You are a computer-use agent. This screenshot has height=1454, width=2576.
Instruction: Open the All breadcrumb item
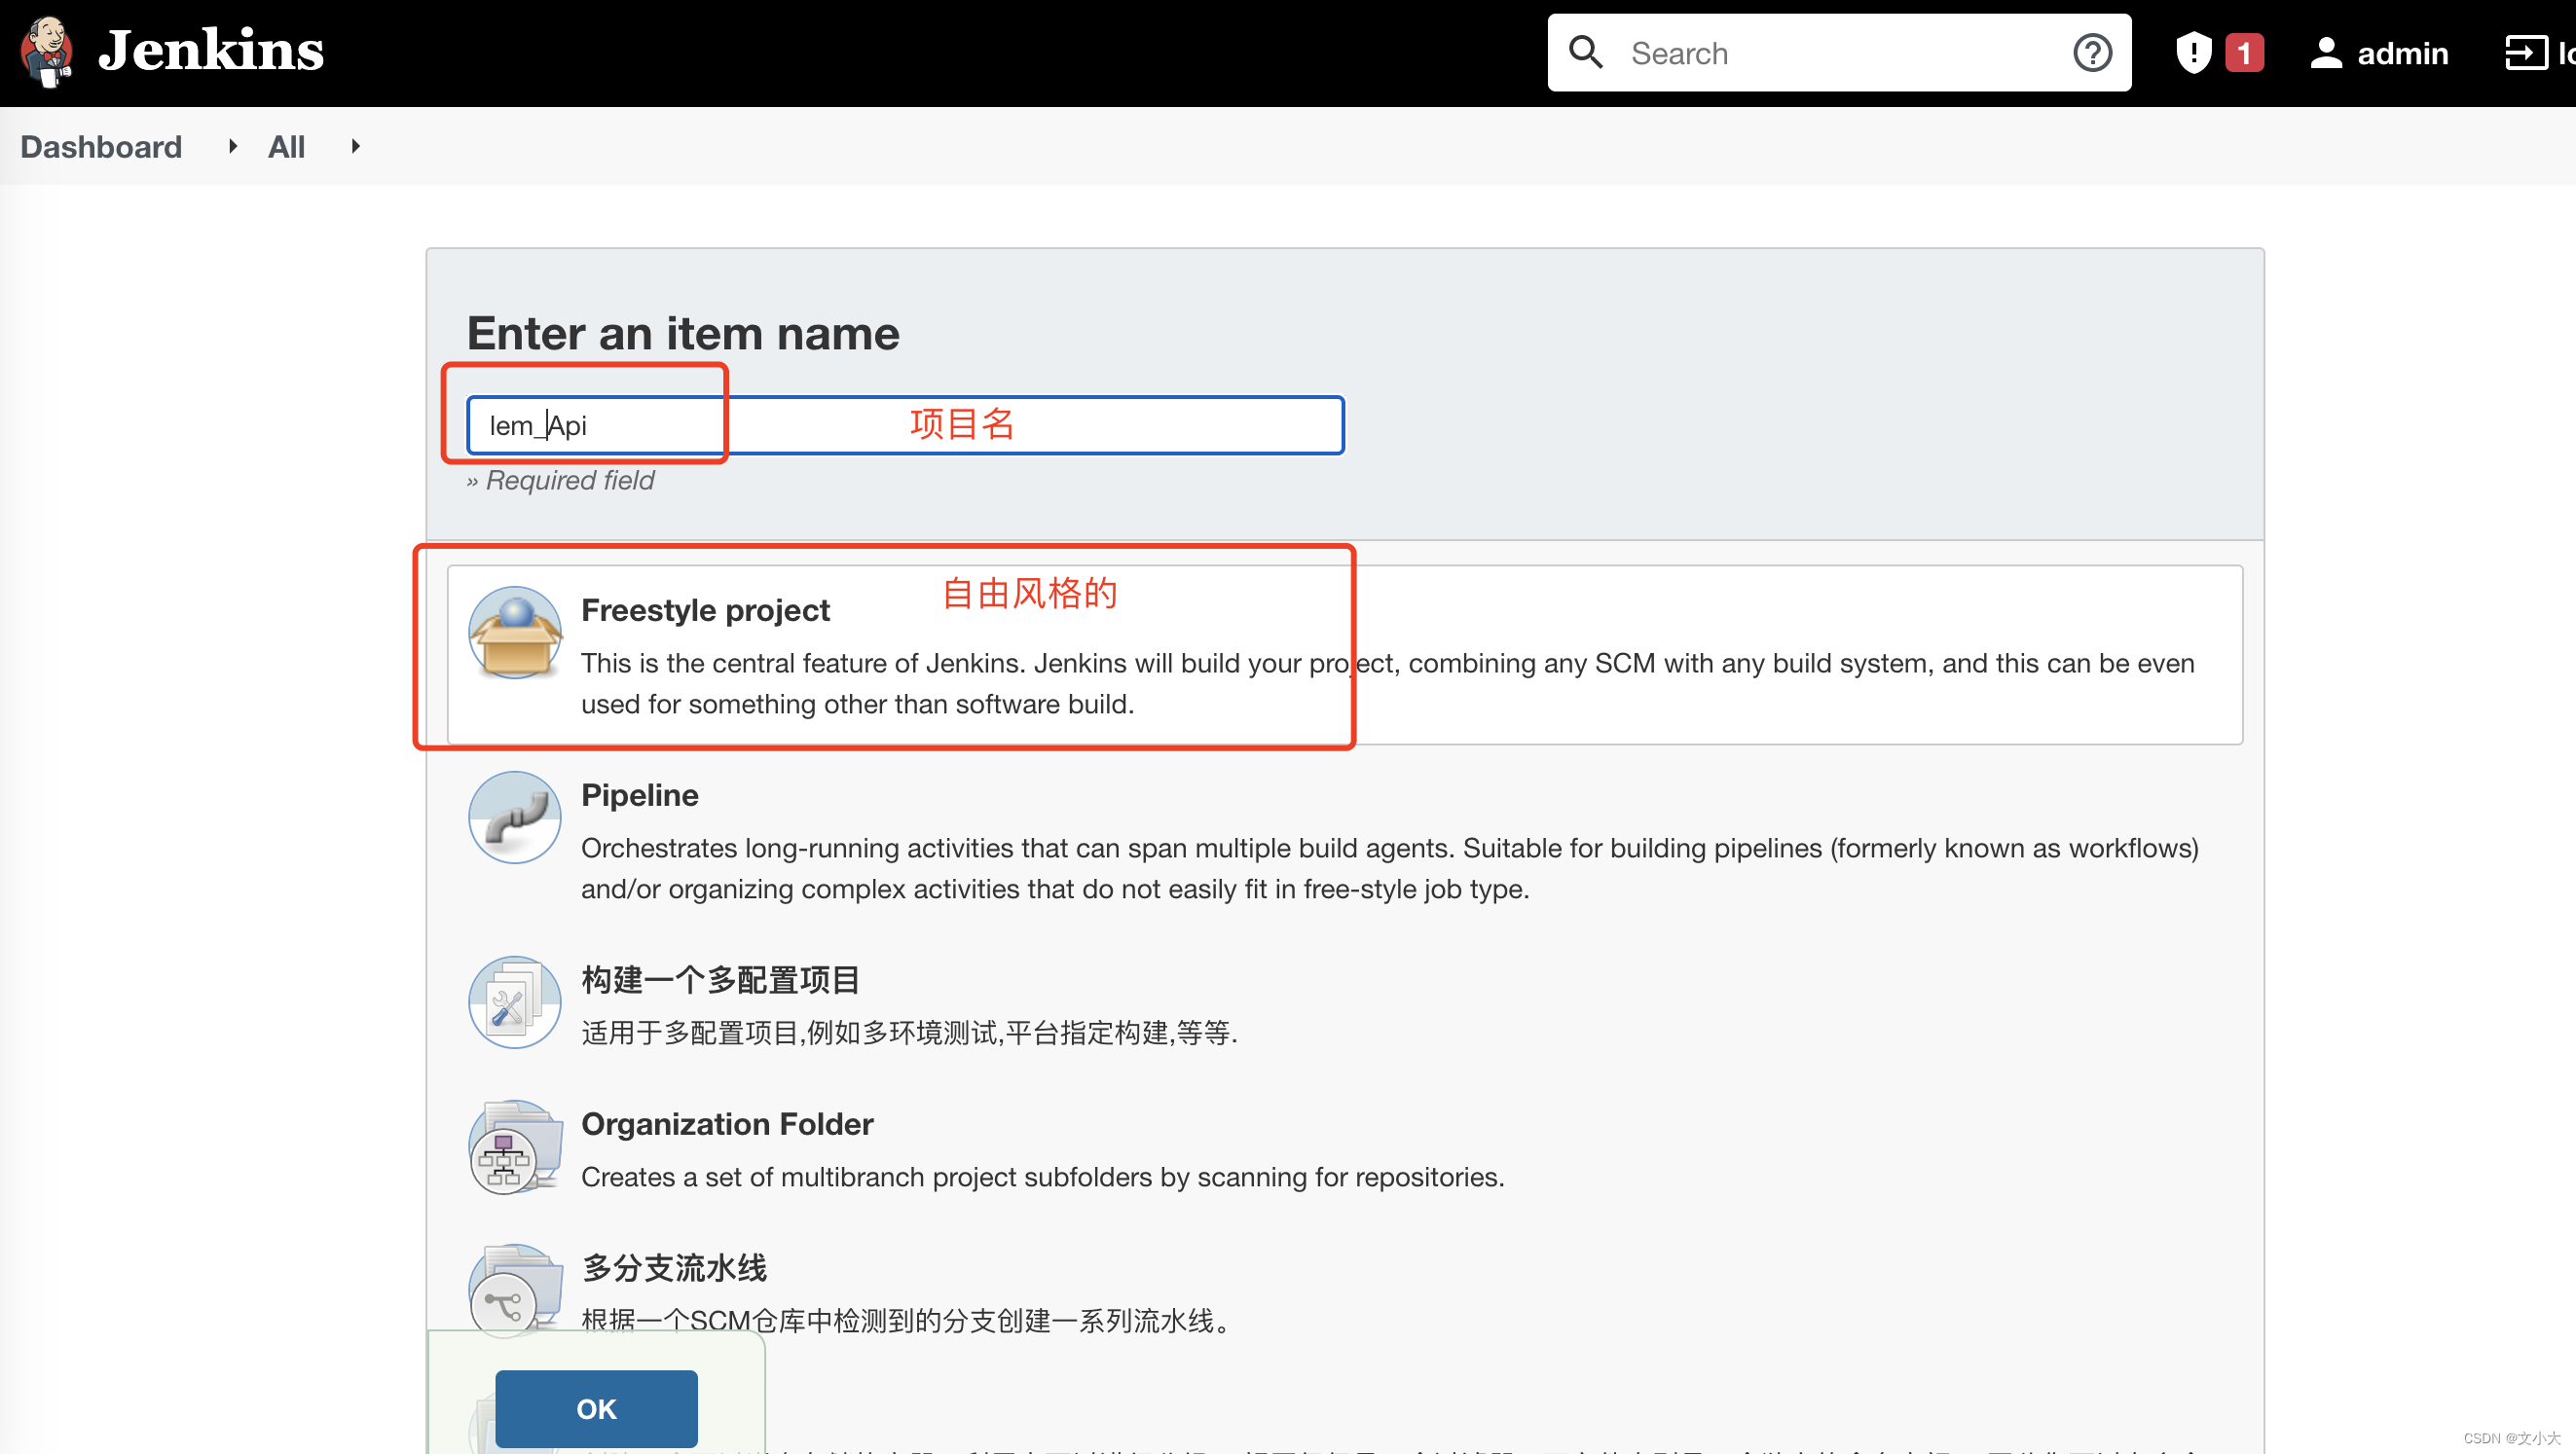point(286,146)
